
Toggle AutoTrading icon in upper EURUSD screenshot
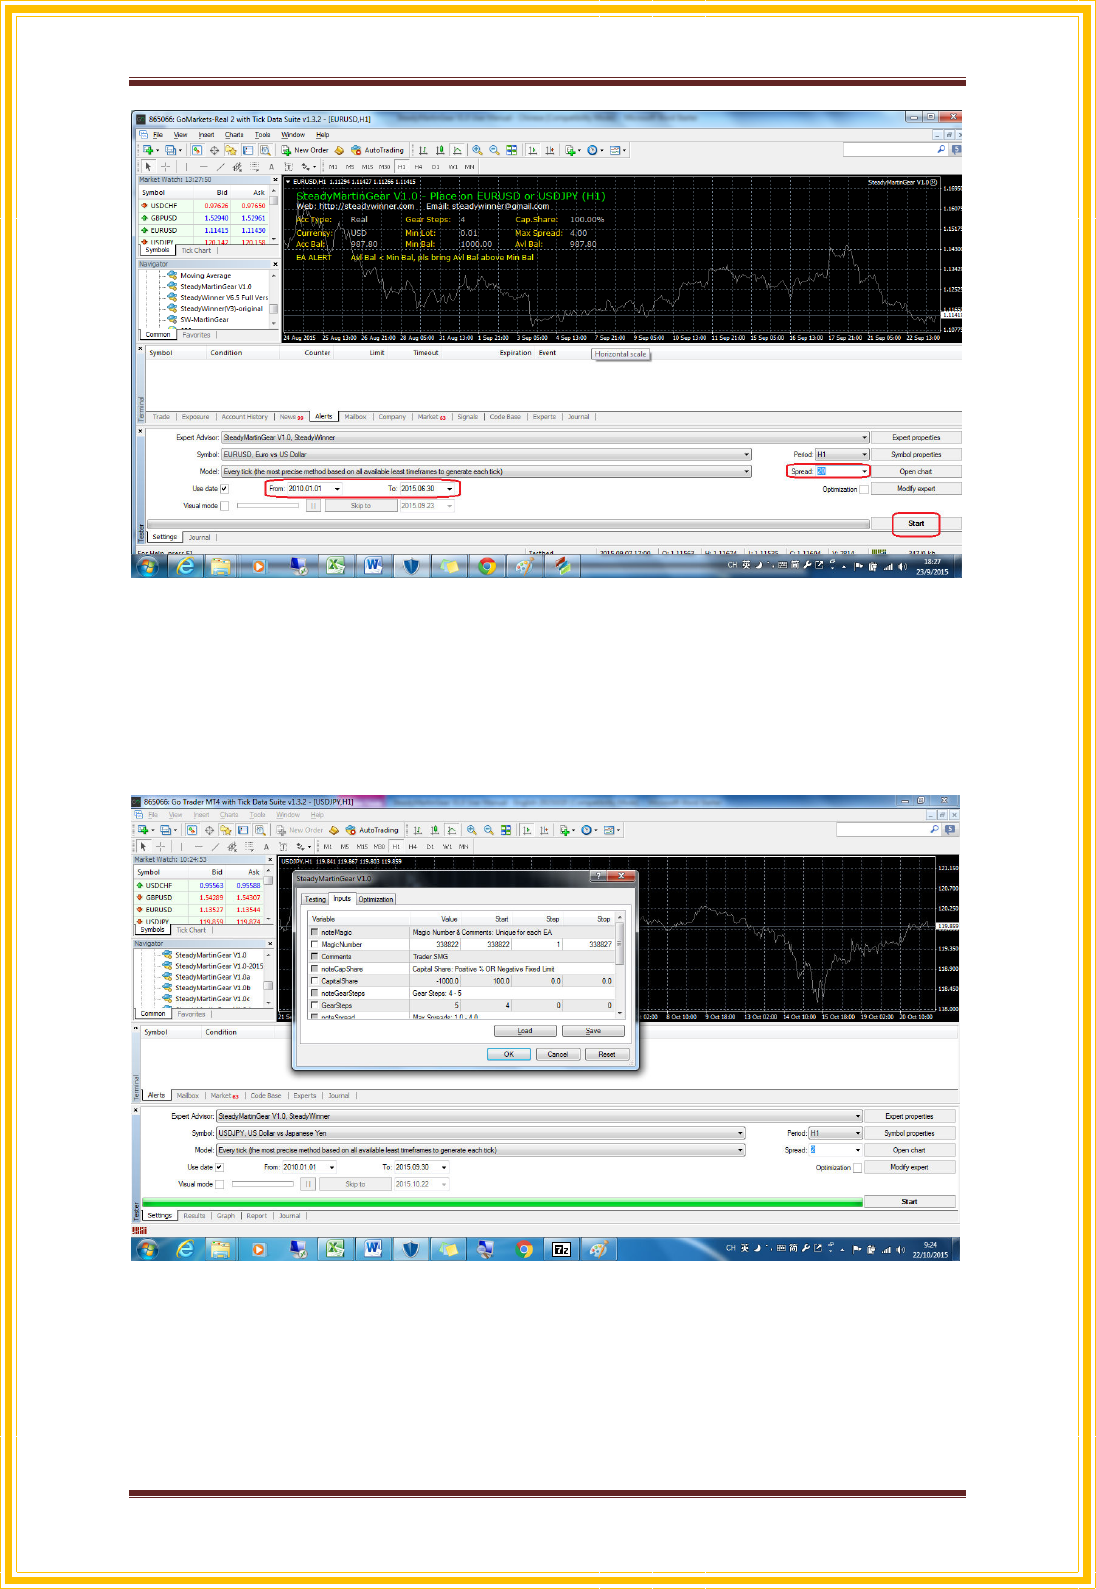[355, 150]
